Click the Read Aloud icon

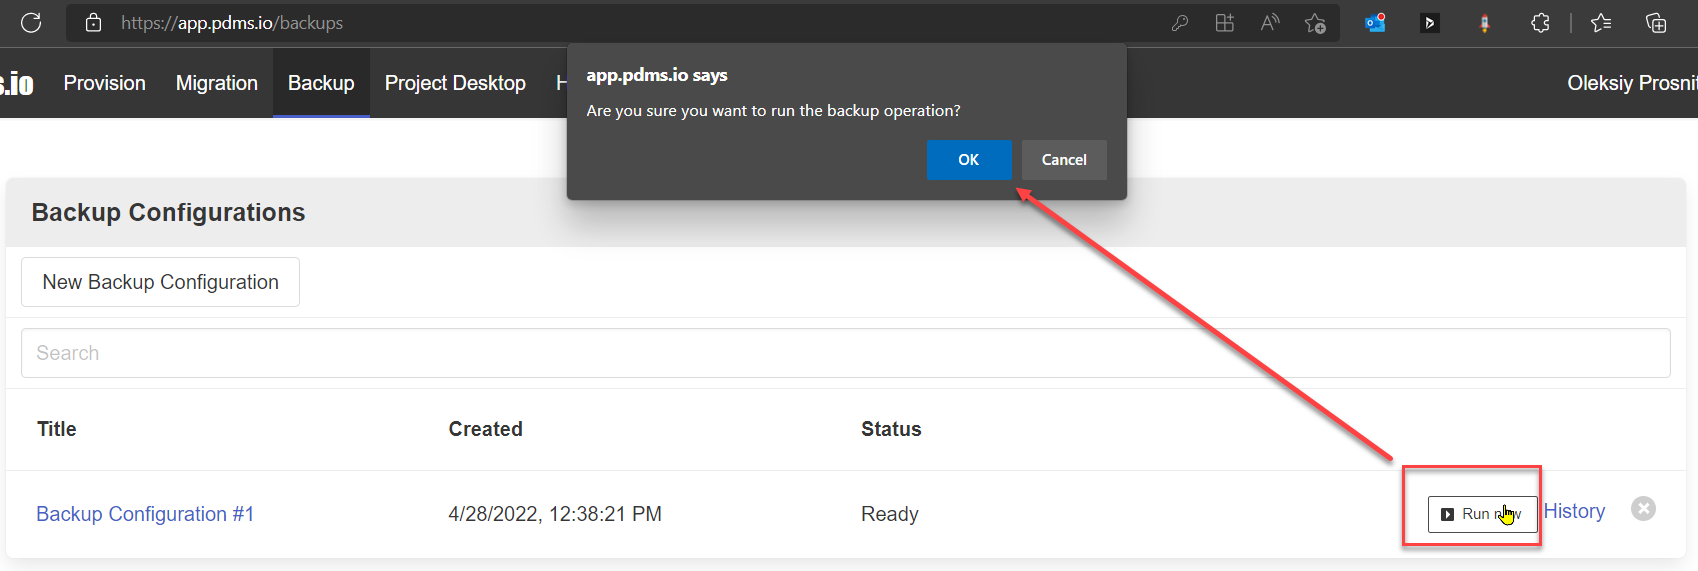coord(1270,23)
